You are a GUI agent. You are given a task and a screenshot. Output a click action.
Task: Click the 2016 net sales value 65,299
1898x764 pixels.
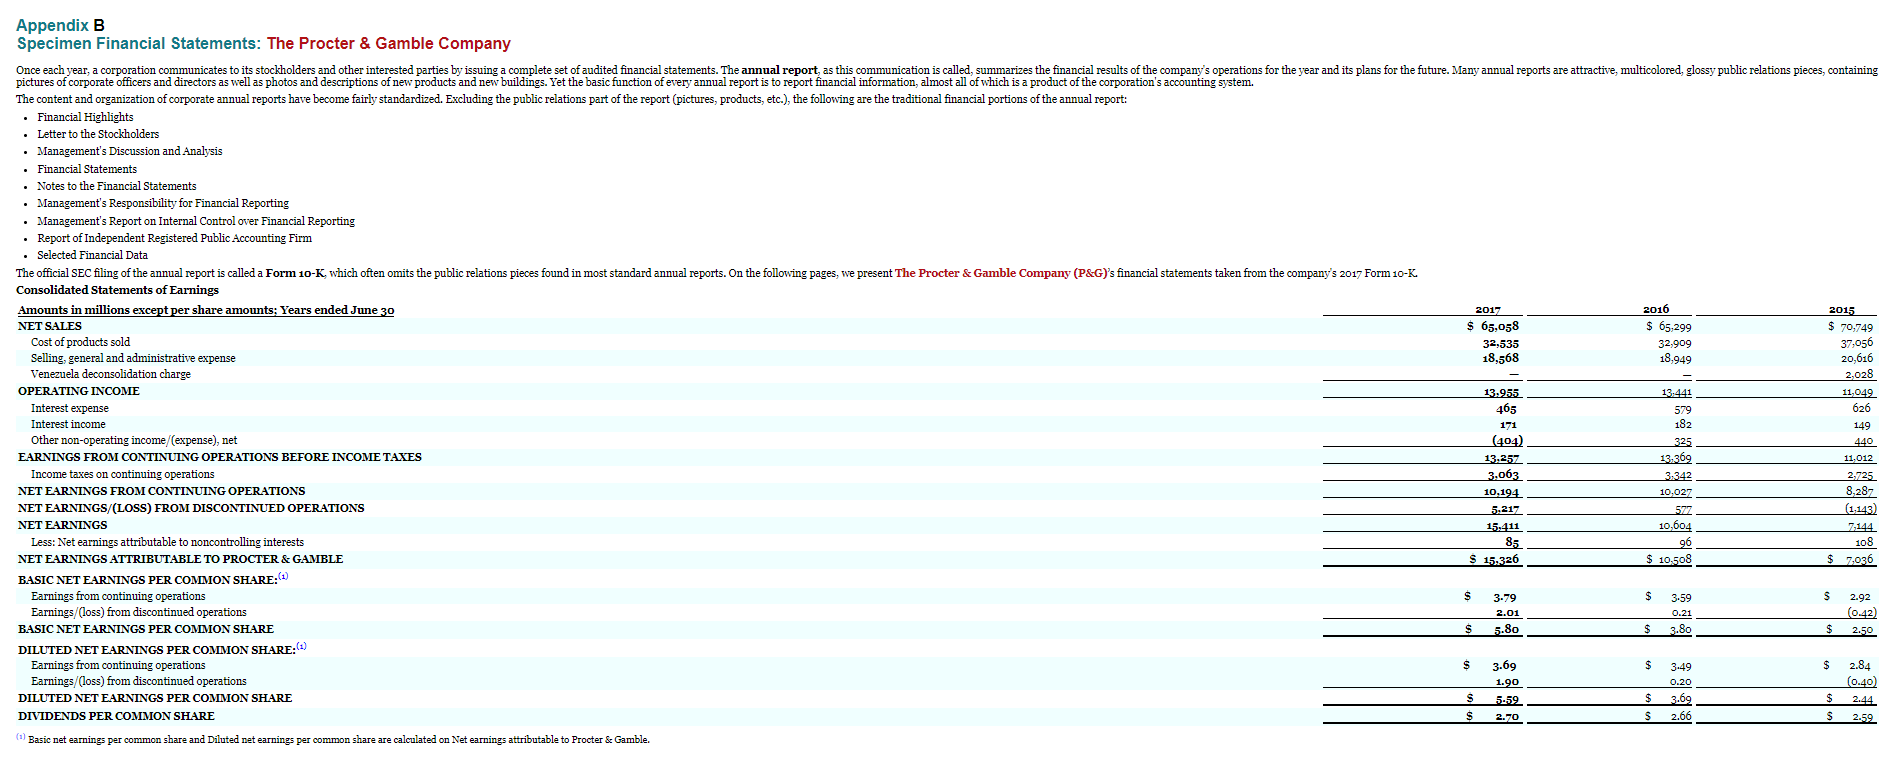(x=1674, y=326)
